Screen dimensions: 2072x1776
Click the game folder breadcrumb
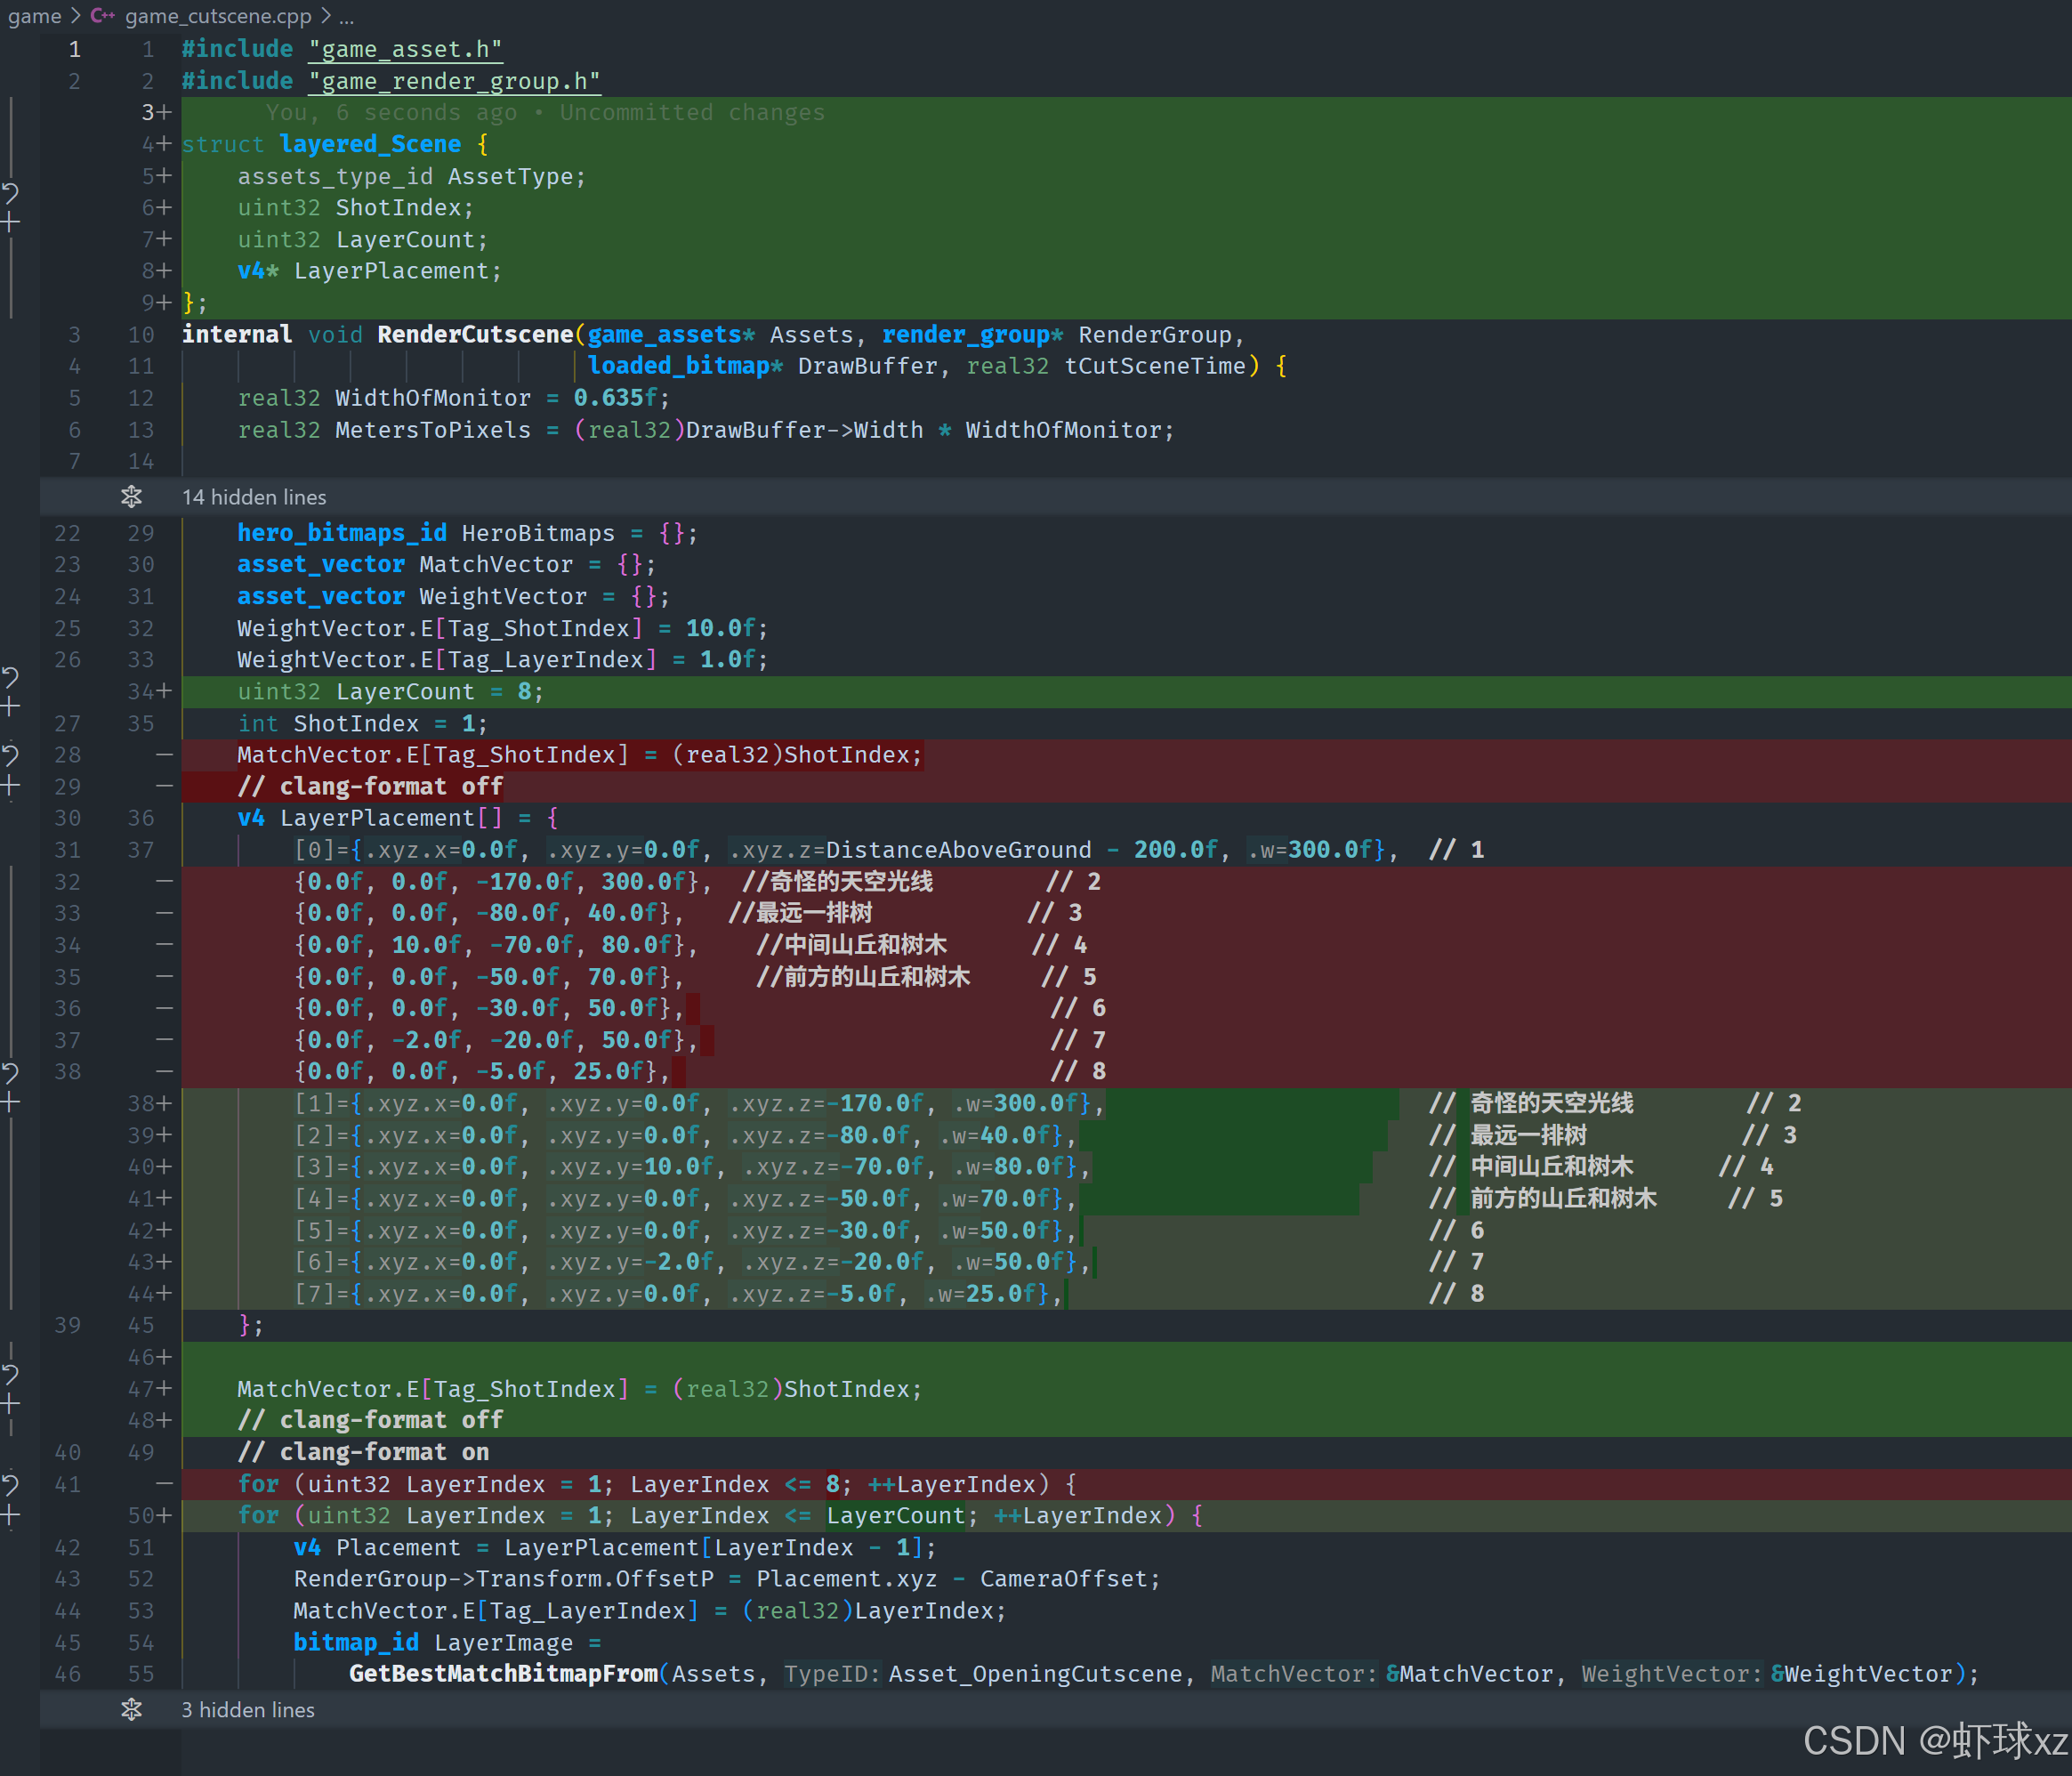click(x=34, y=16)
